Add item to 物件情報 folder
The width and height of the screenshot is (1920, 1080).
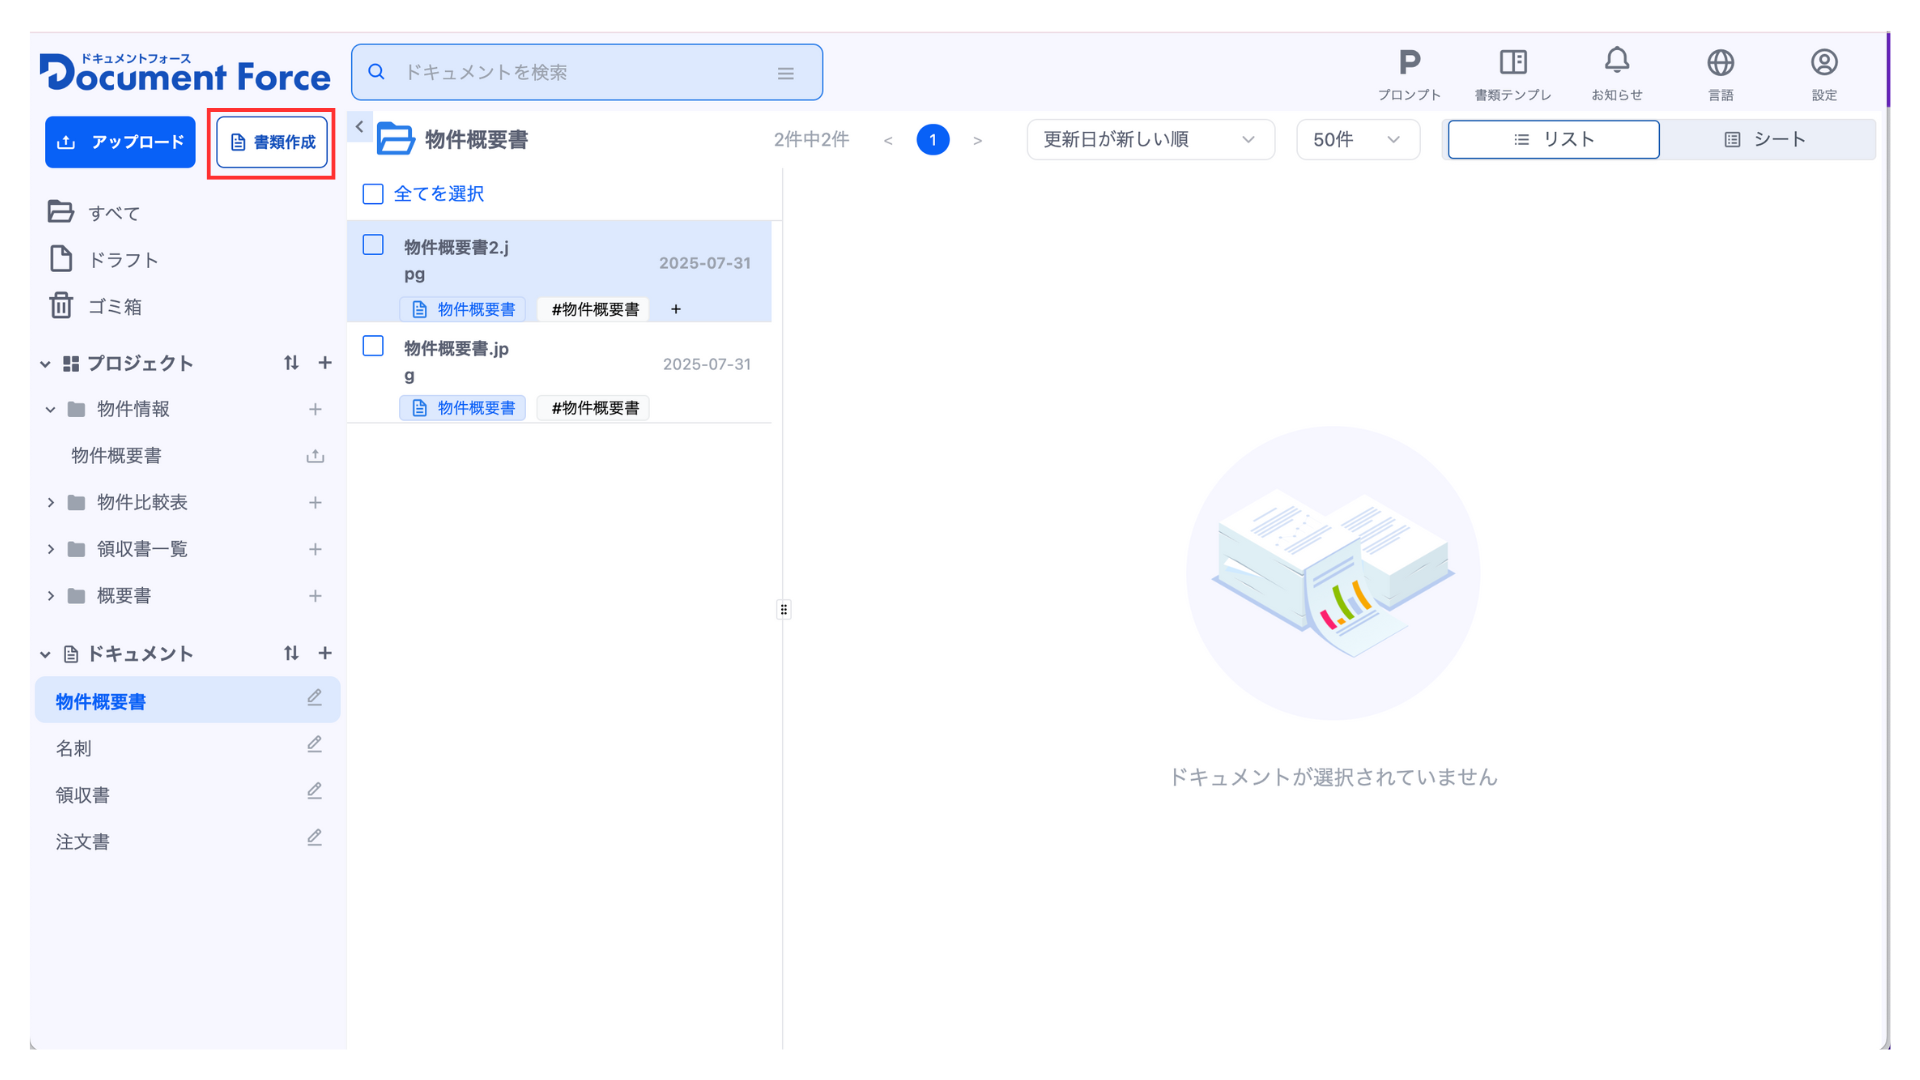tap(315, 409)
